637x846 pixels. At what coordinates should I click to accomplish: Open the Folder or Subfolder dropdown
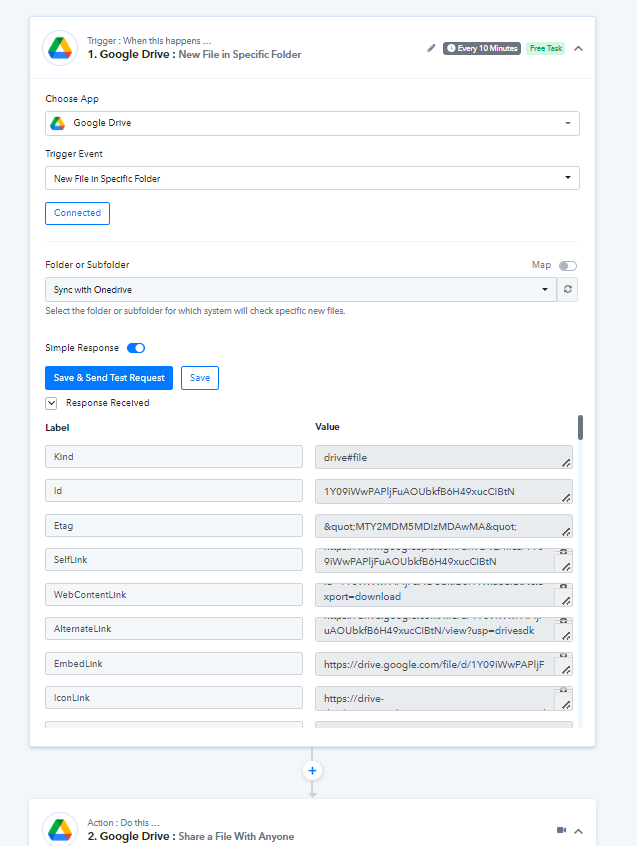coord(301,290)
